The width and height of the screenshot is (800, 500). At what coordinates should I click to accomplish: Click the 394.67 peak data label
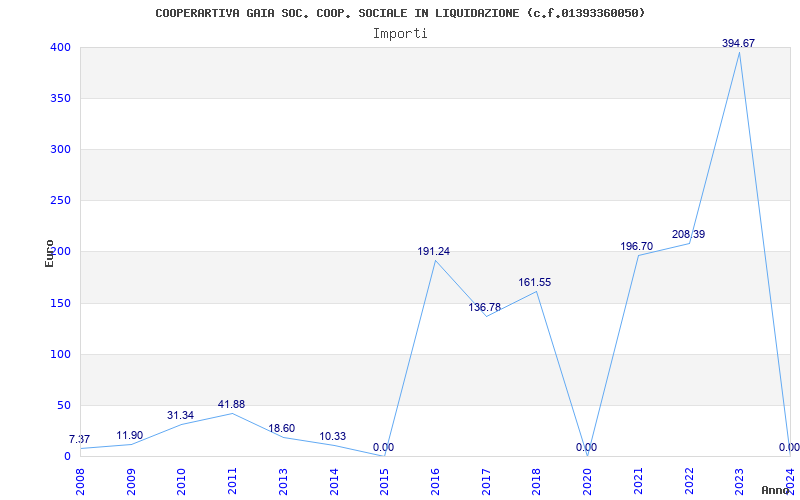(738, 43)
